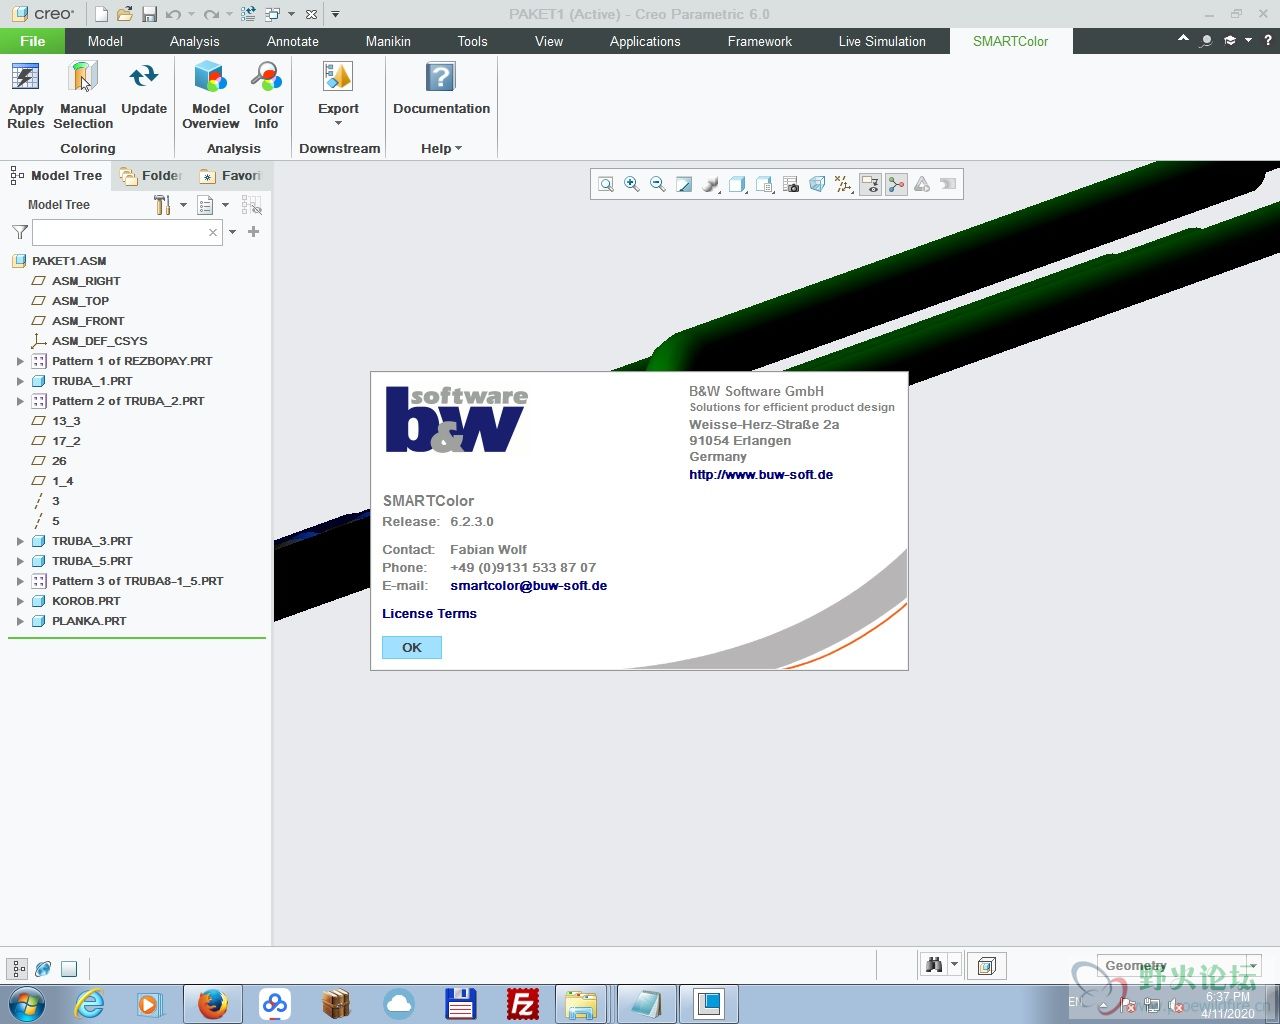1280x1024 pixels.
Task: Click OK in the SMARTColor dialog
Action: [x=412, y=648]
